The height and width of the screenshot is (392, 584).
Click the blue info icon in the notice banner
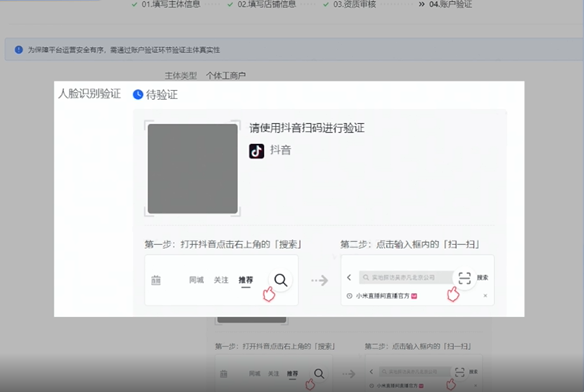tap(19, 50)
